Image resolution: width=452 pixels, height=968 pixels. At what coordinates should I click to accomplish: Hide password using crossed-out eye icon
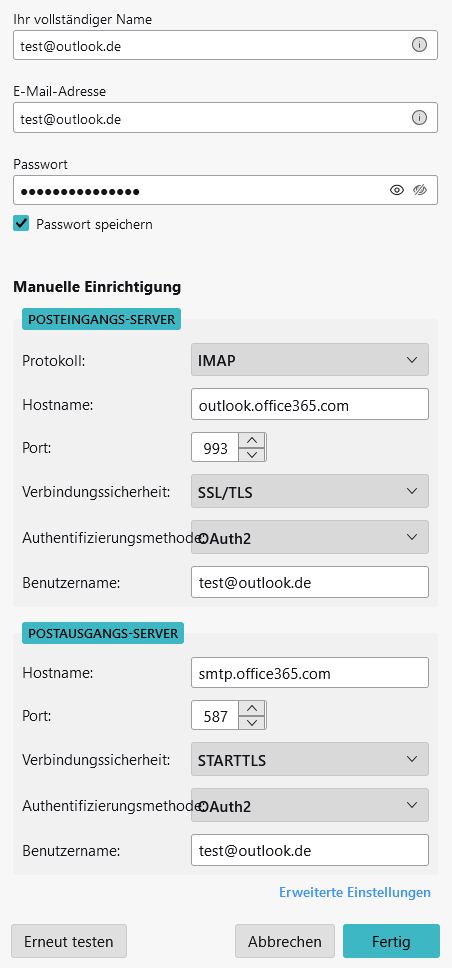(421, 190)
